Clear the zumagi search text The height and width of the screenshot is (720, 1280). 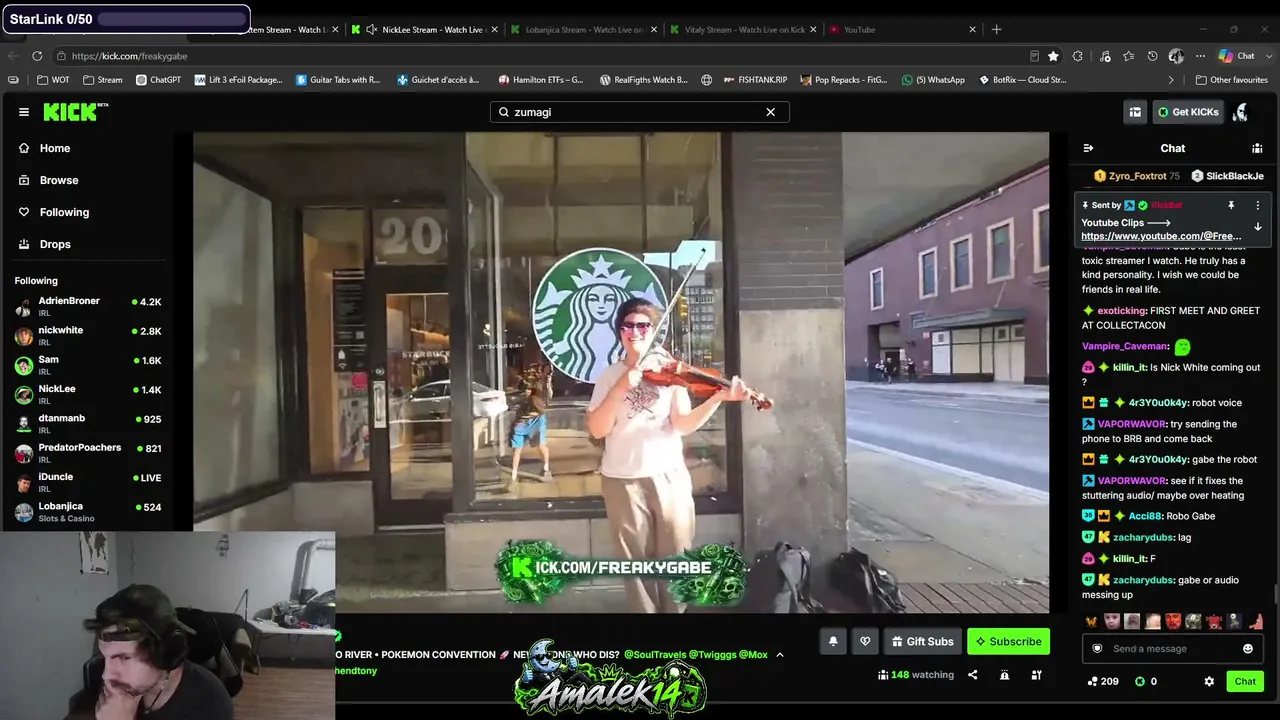tap(770, 112)
